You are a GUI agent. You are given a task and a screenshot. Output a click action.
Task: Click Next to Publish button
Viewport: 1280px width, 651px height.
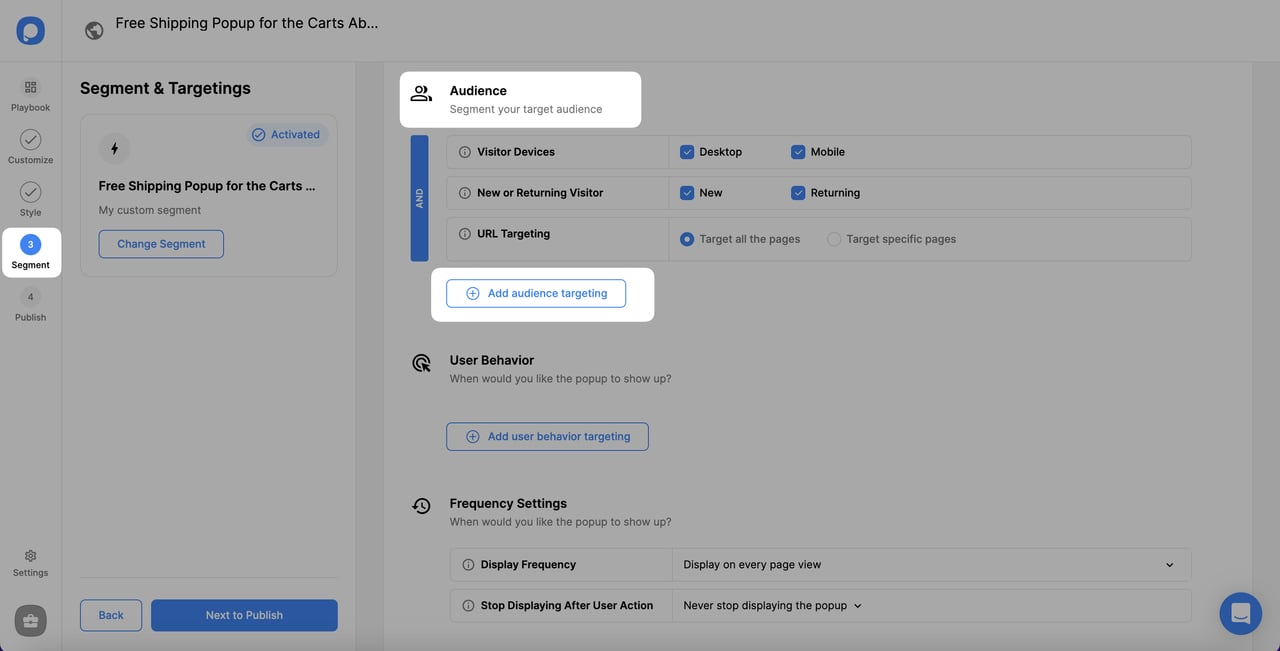coord(244,615)
